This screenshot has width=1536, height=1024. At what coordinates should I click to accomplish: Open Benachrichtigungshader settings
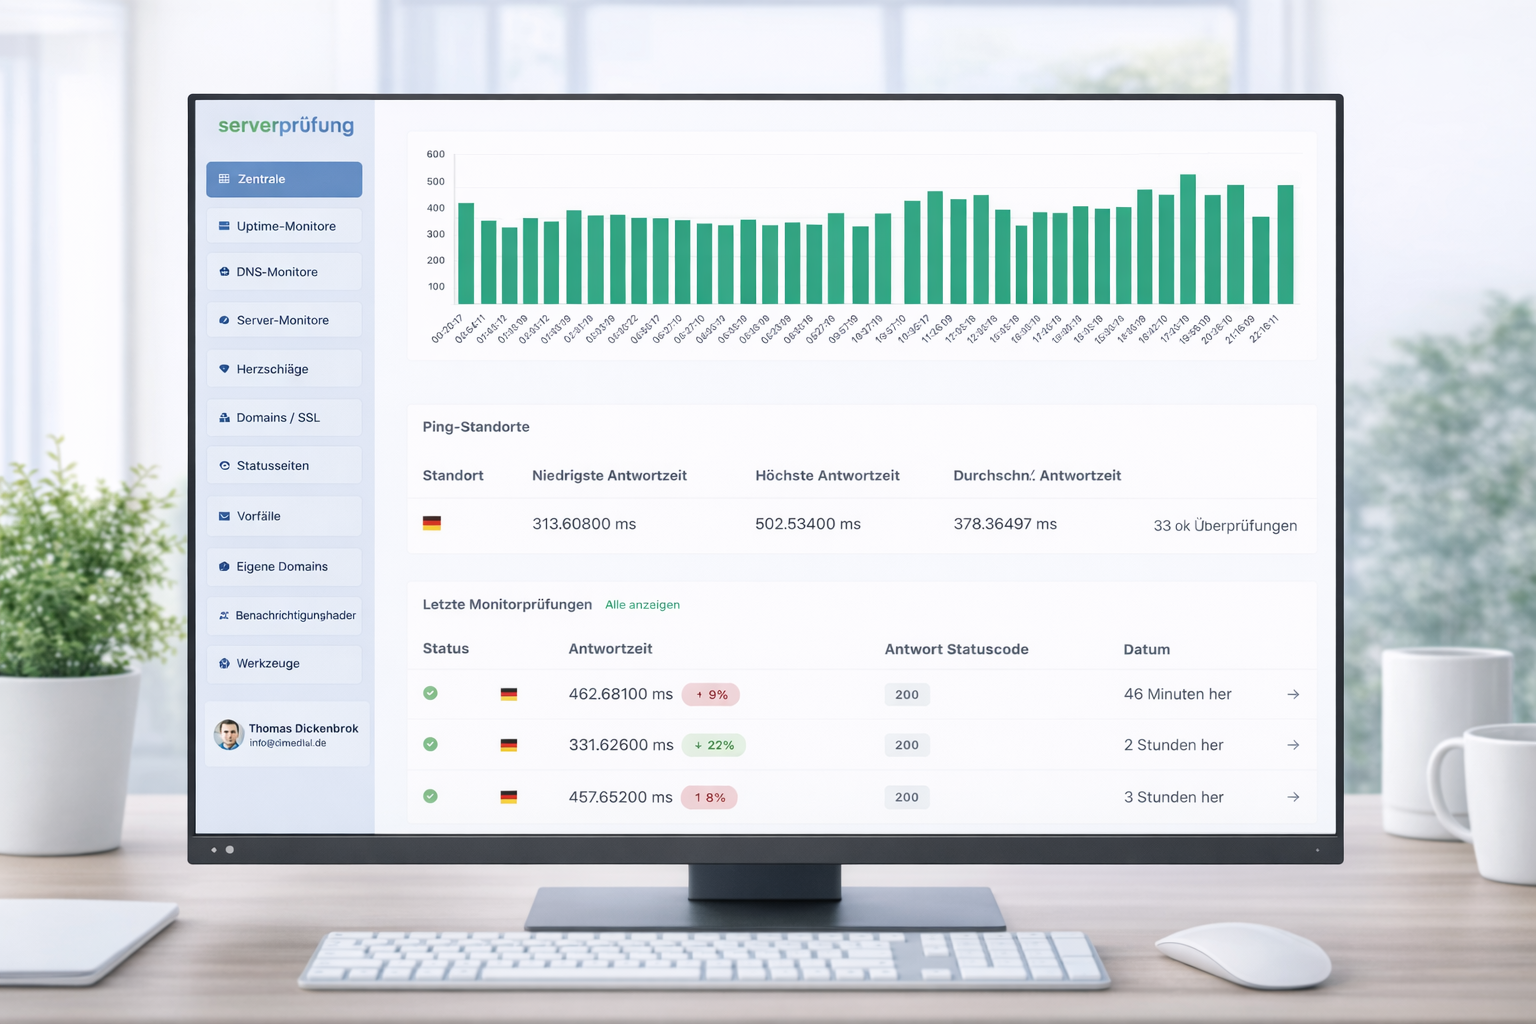pyautogui.click(x=223, y=615)
